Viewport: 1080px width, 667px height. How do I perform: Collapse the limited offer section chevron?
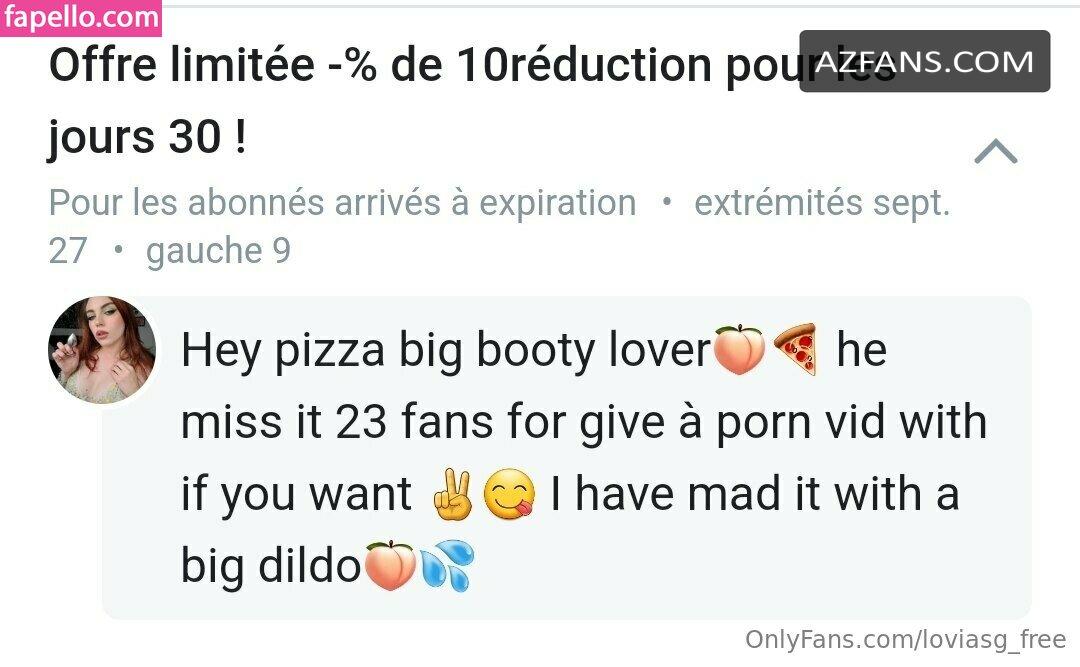pyautogui.click(x=995, y=152)
